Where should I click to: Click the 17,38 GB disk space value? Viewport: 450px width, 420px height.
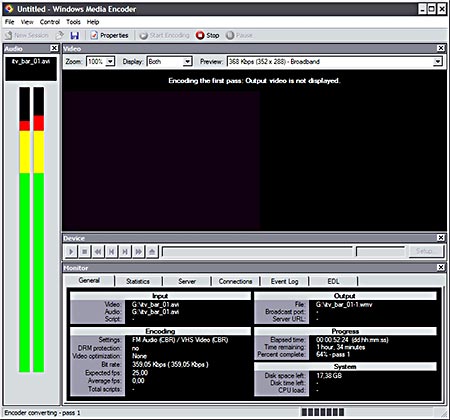[x=329, y=376]
